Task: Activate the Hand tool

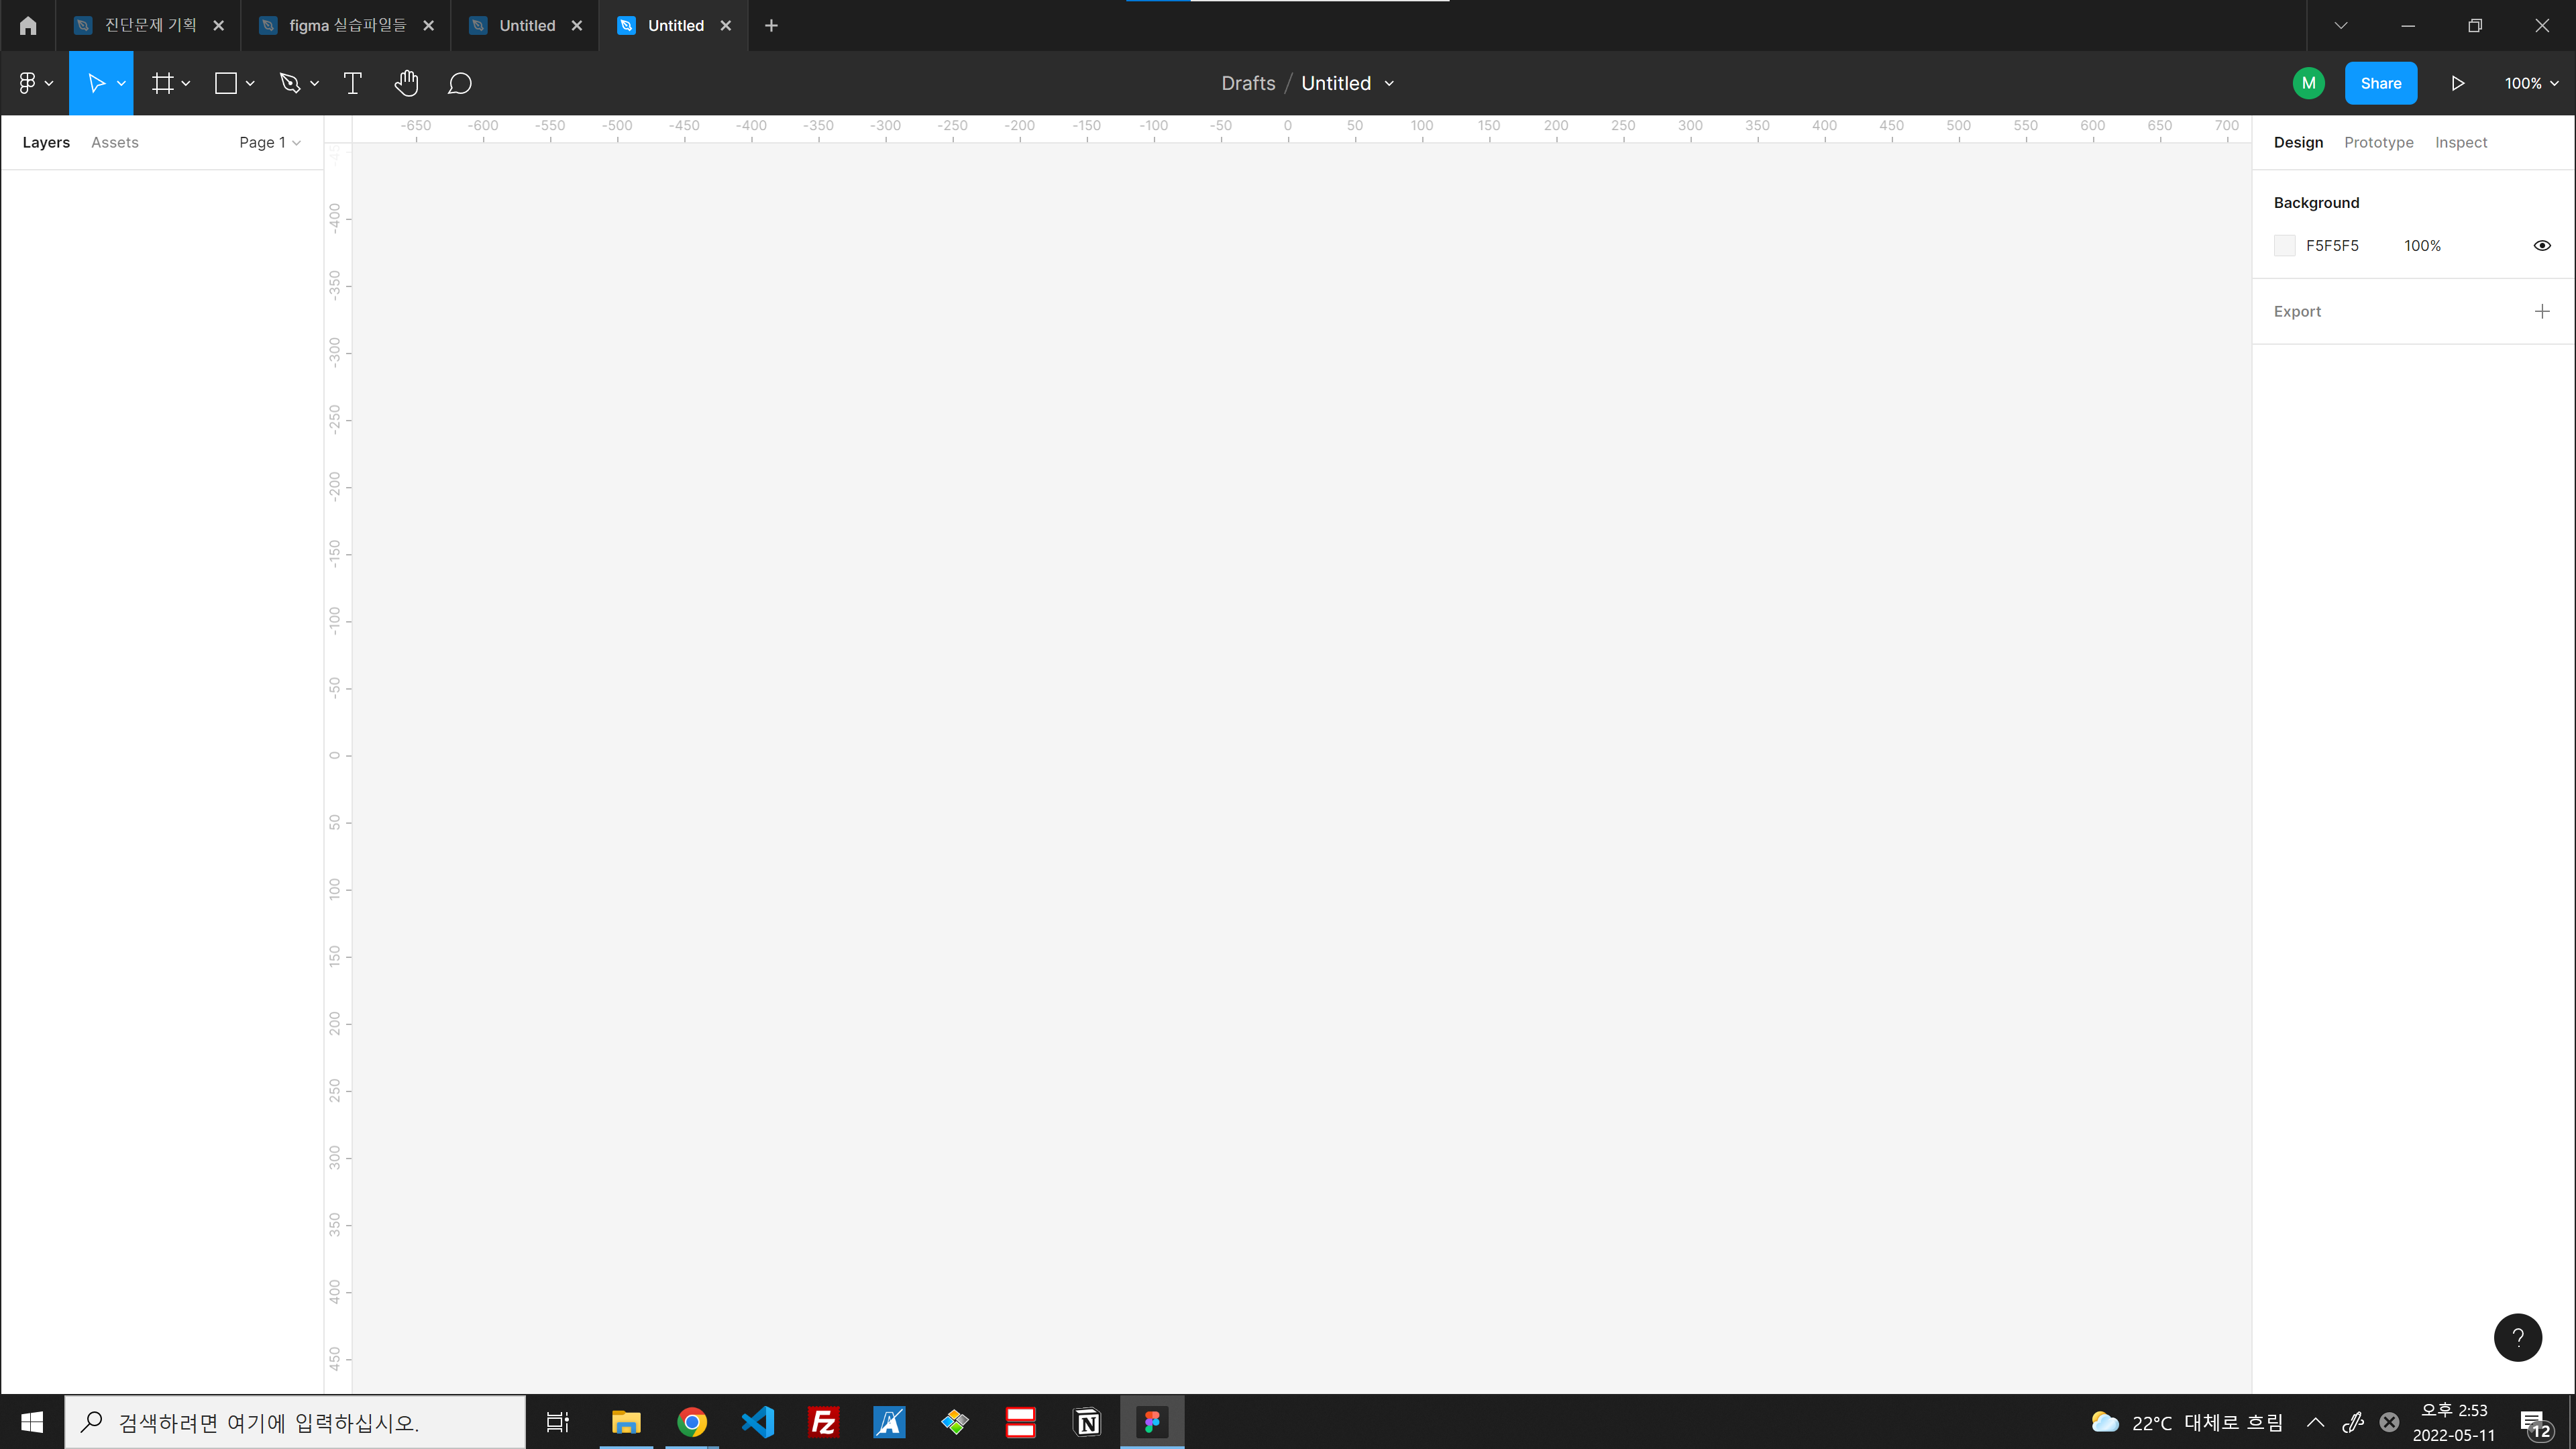Action: (406, 83)
